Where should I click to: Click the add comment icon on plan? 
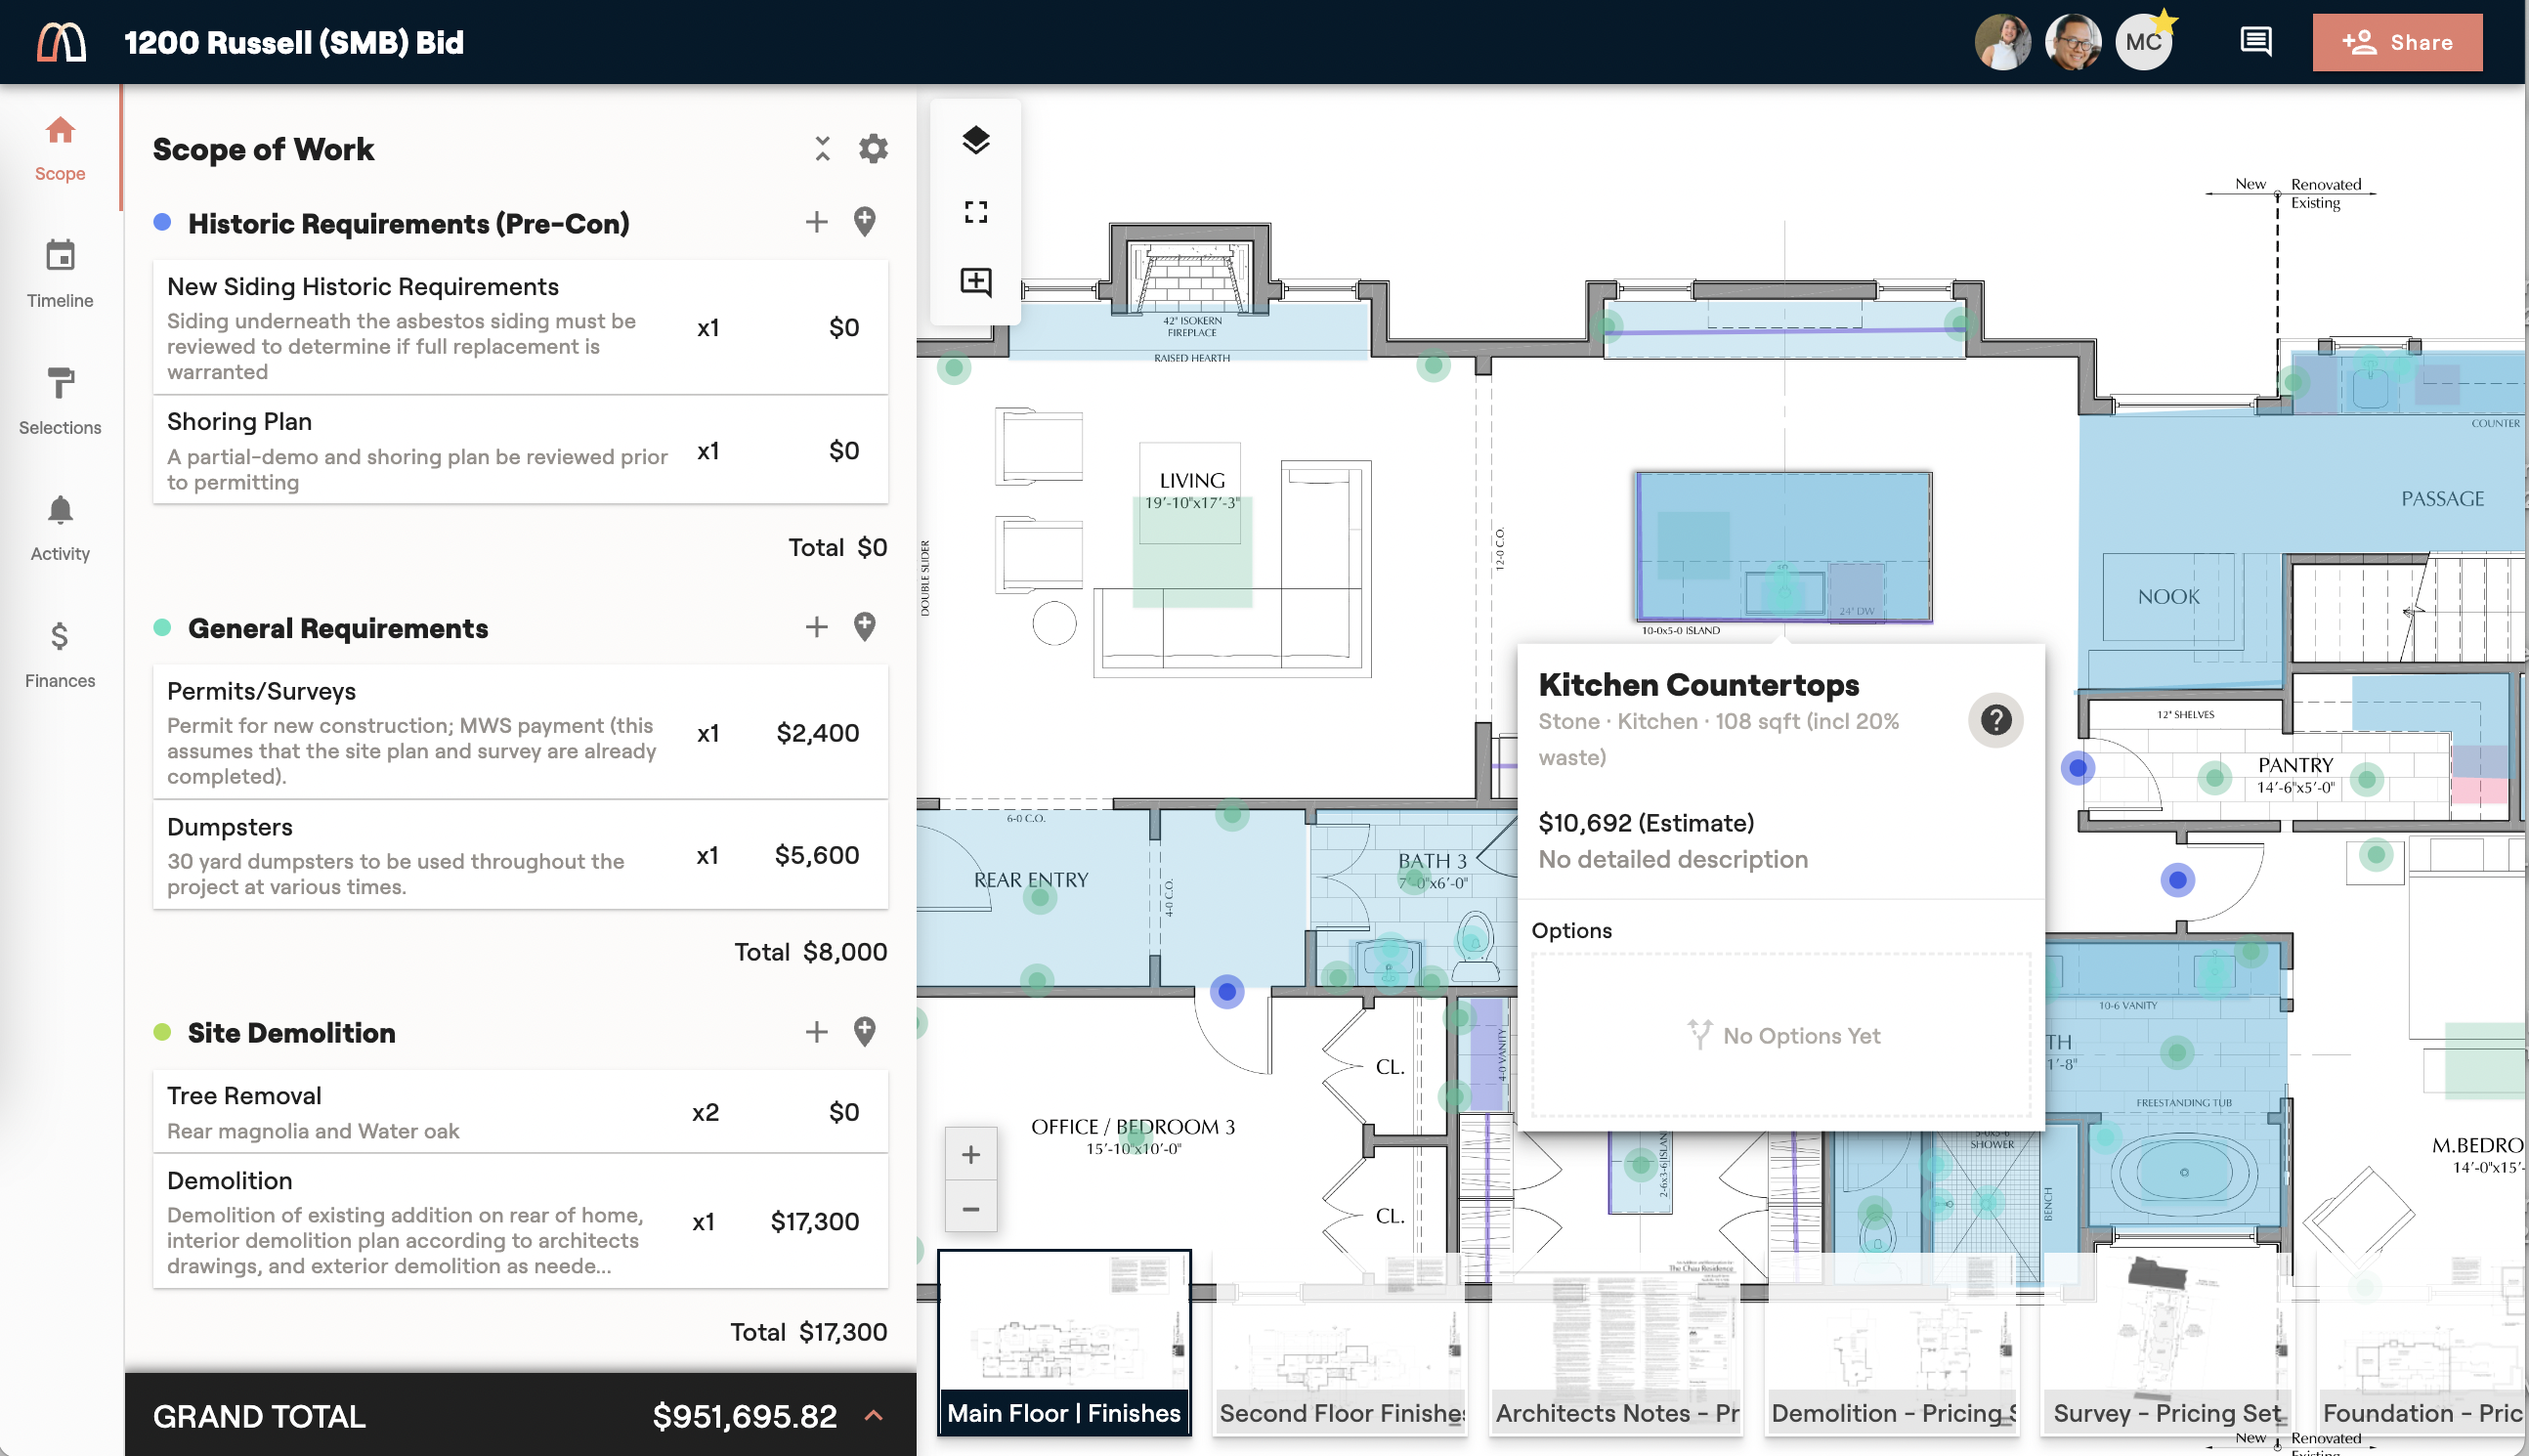[975, 282]
